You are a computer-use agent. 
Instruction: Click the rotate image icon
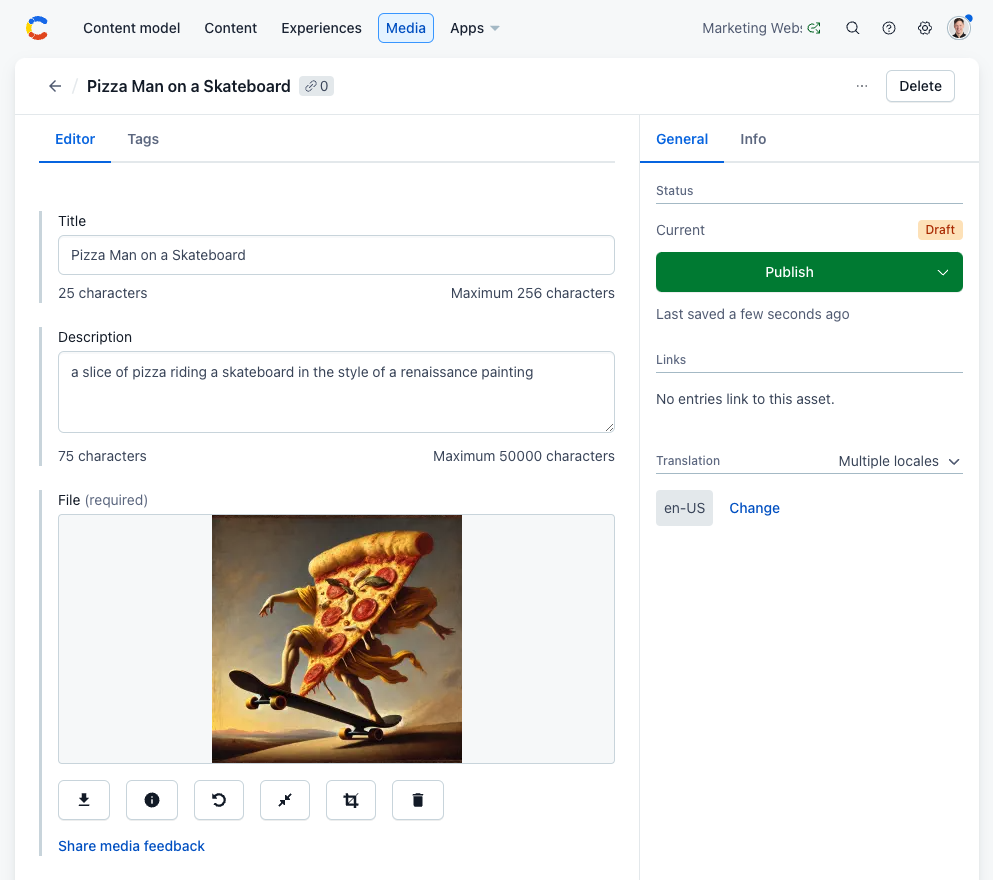point(219,800)
